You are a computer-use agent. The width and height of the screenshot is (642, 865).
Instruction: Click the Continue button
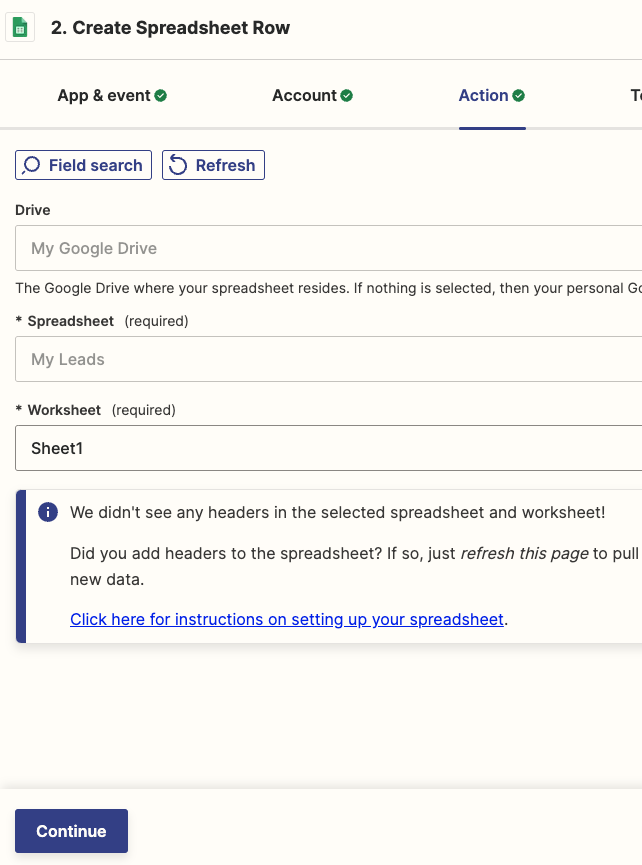tap(71, 831)
